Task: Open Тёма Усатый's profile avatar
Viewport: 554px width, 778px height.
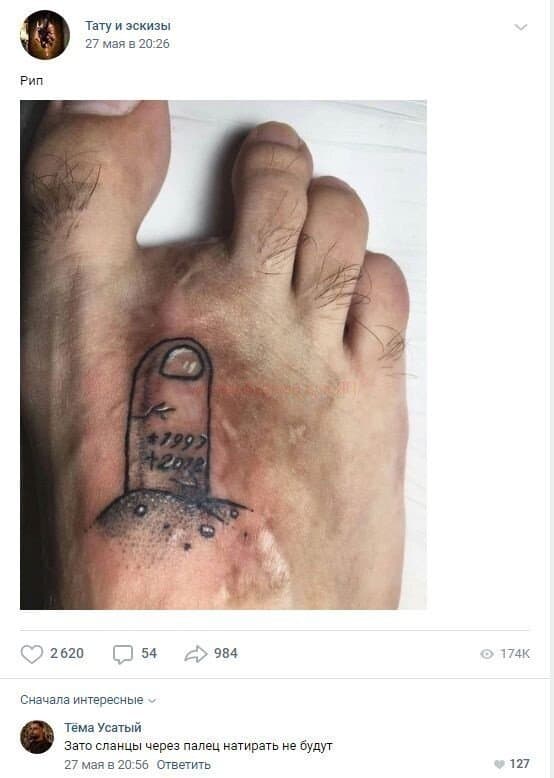Action: coord(37,737)
